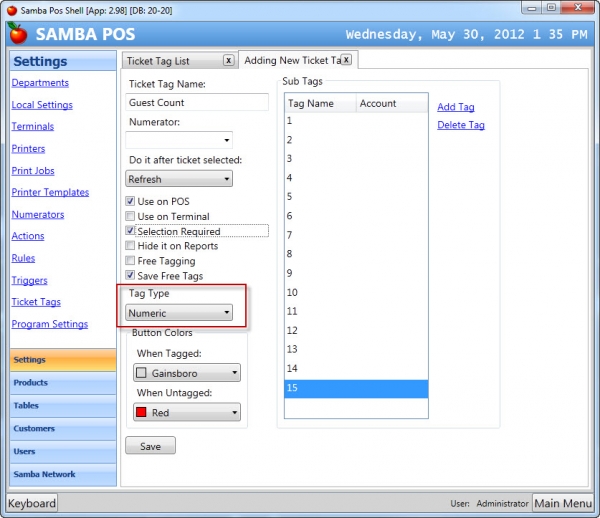The height and width of the screenshot is (518, 600).
Task: Edit the Ticket Tag Name field
Action: tap(197, 103)
